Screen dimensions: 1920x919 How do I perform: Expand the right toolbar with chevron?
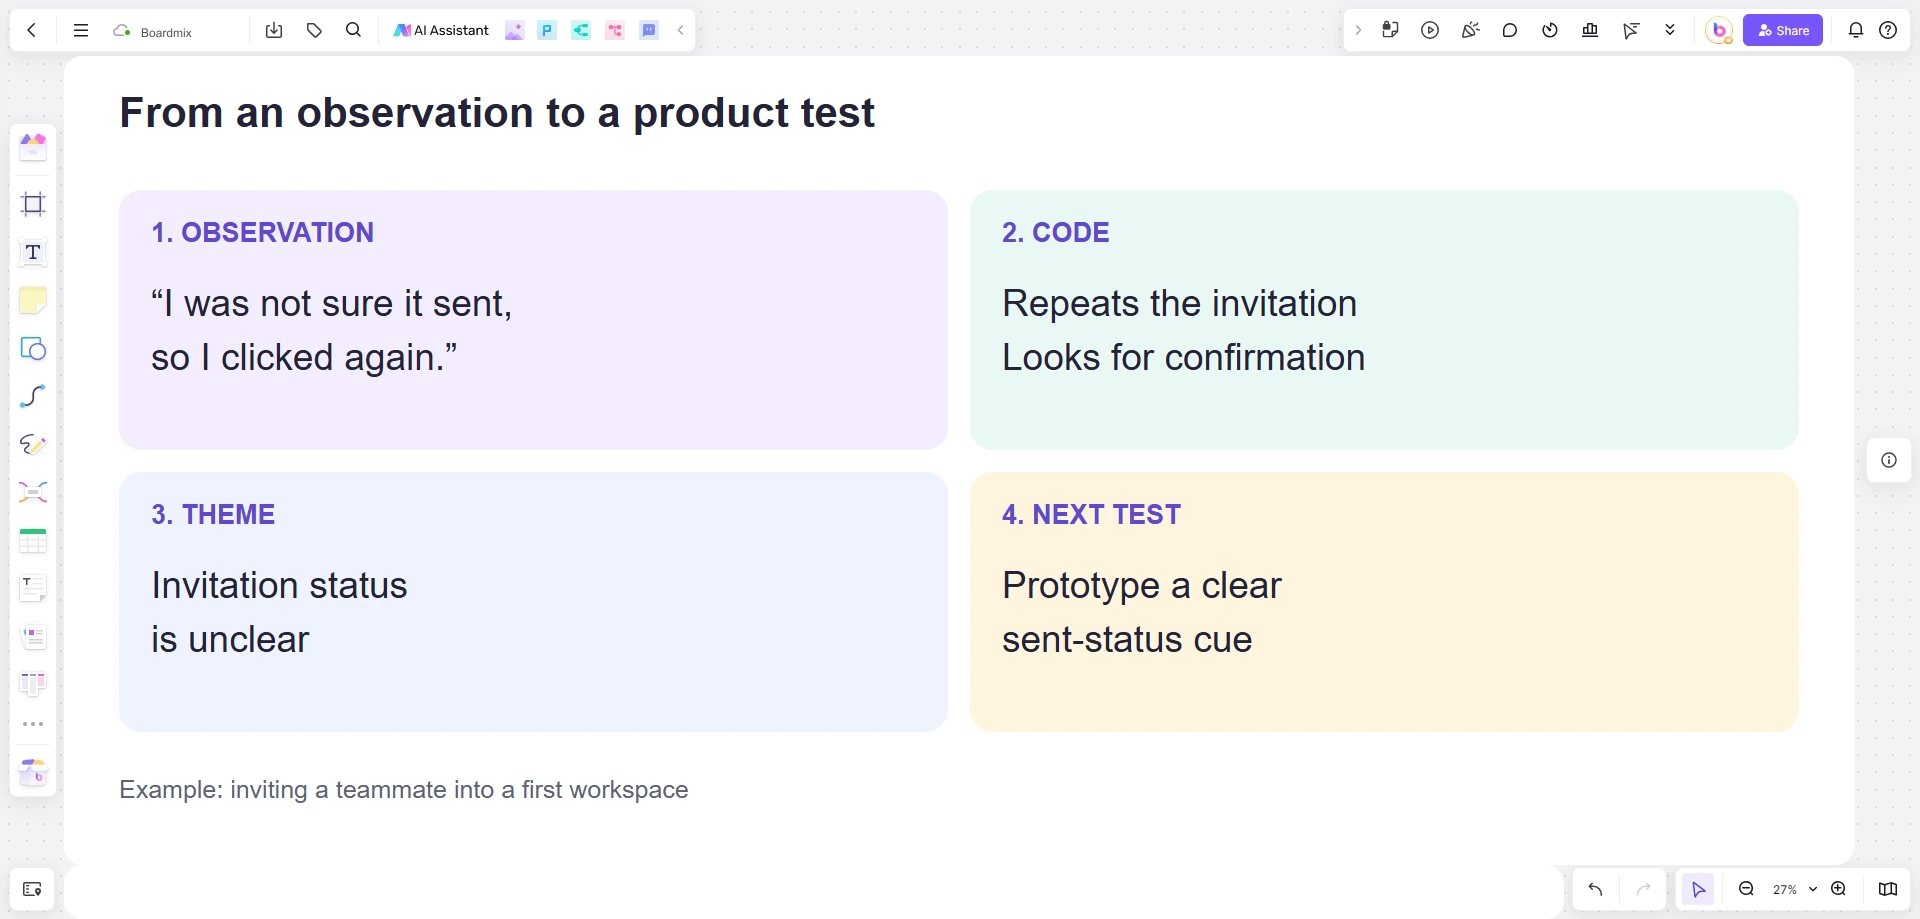pyautogui.click(x=1358, y=30)
